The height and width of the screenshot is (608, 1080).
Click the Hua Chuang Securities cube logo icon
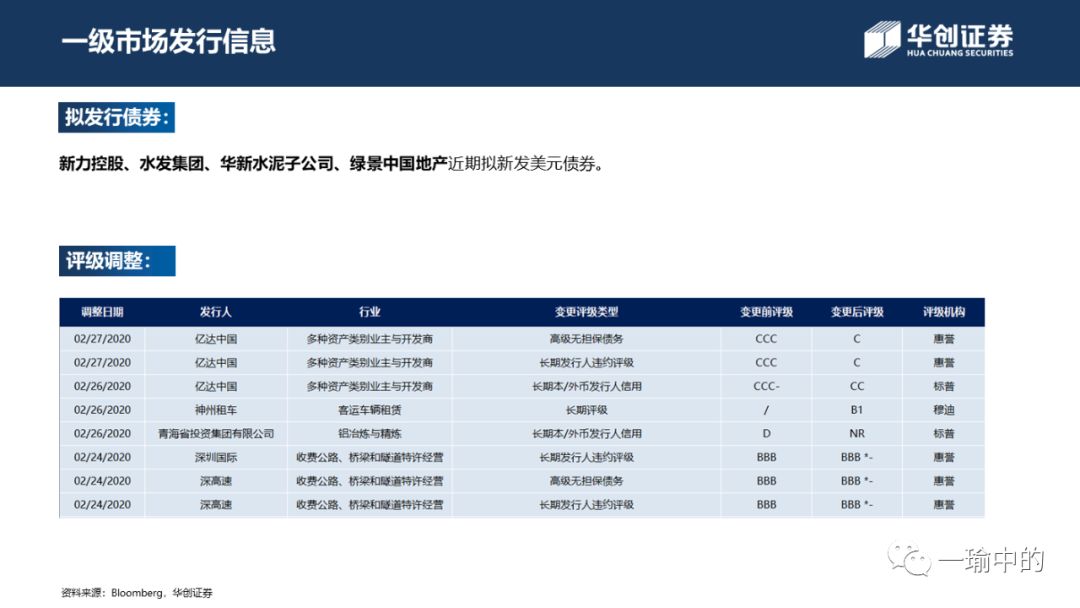(x=882, y=39)
